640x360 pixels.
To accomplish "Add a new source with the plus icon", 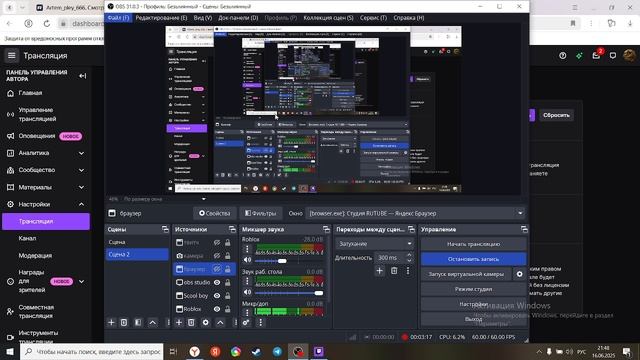I will tap(179, 322).
